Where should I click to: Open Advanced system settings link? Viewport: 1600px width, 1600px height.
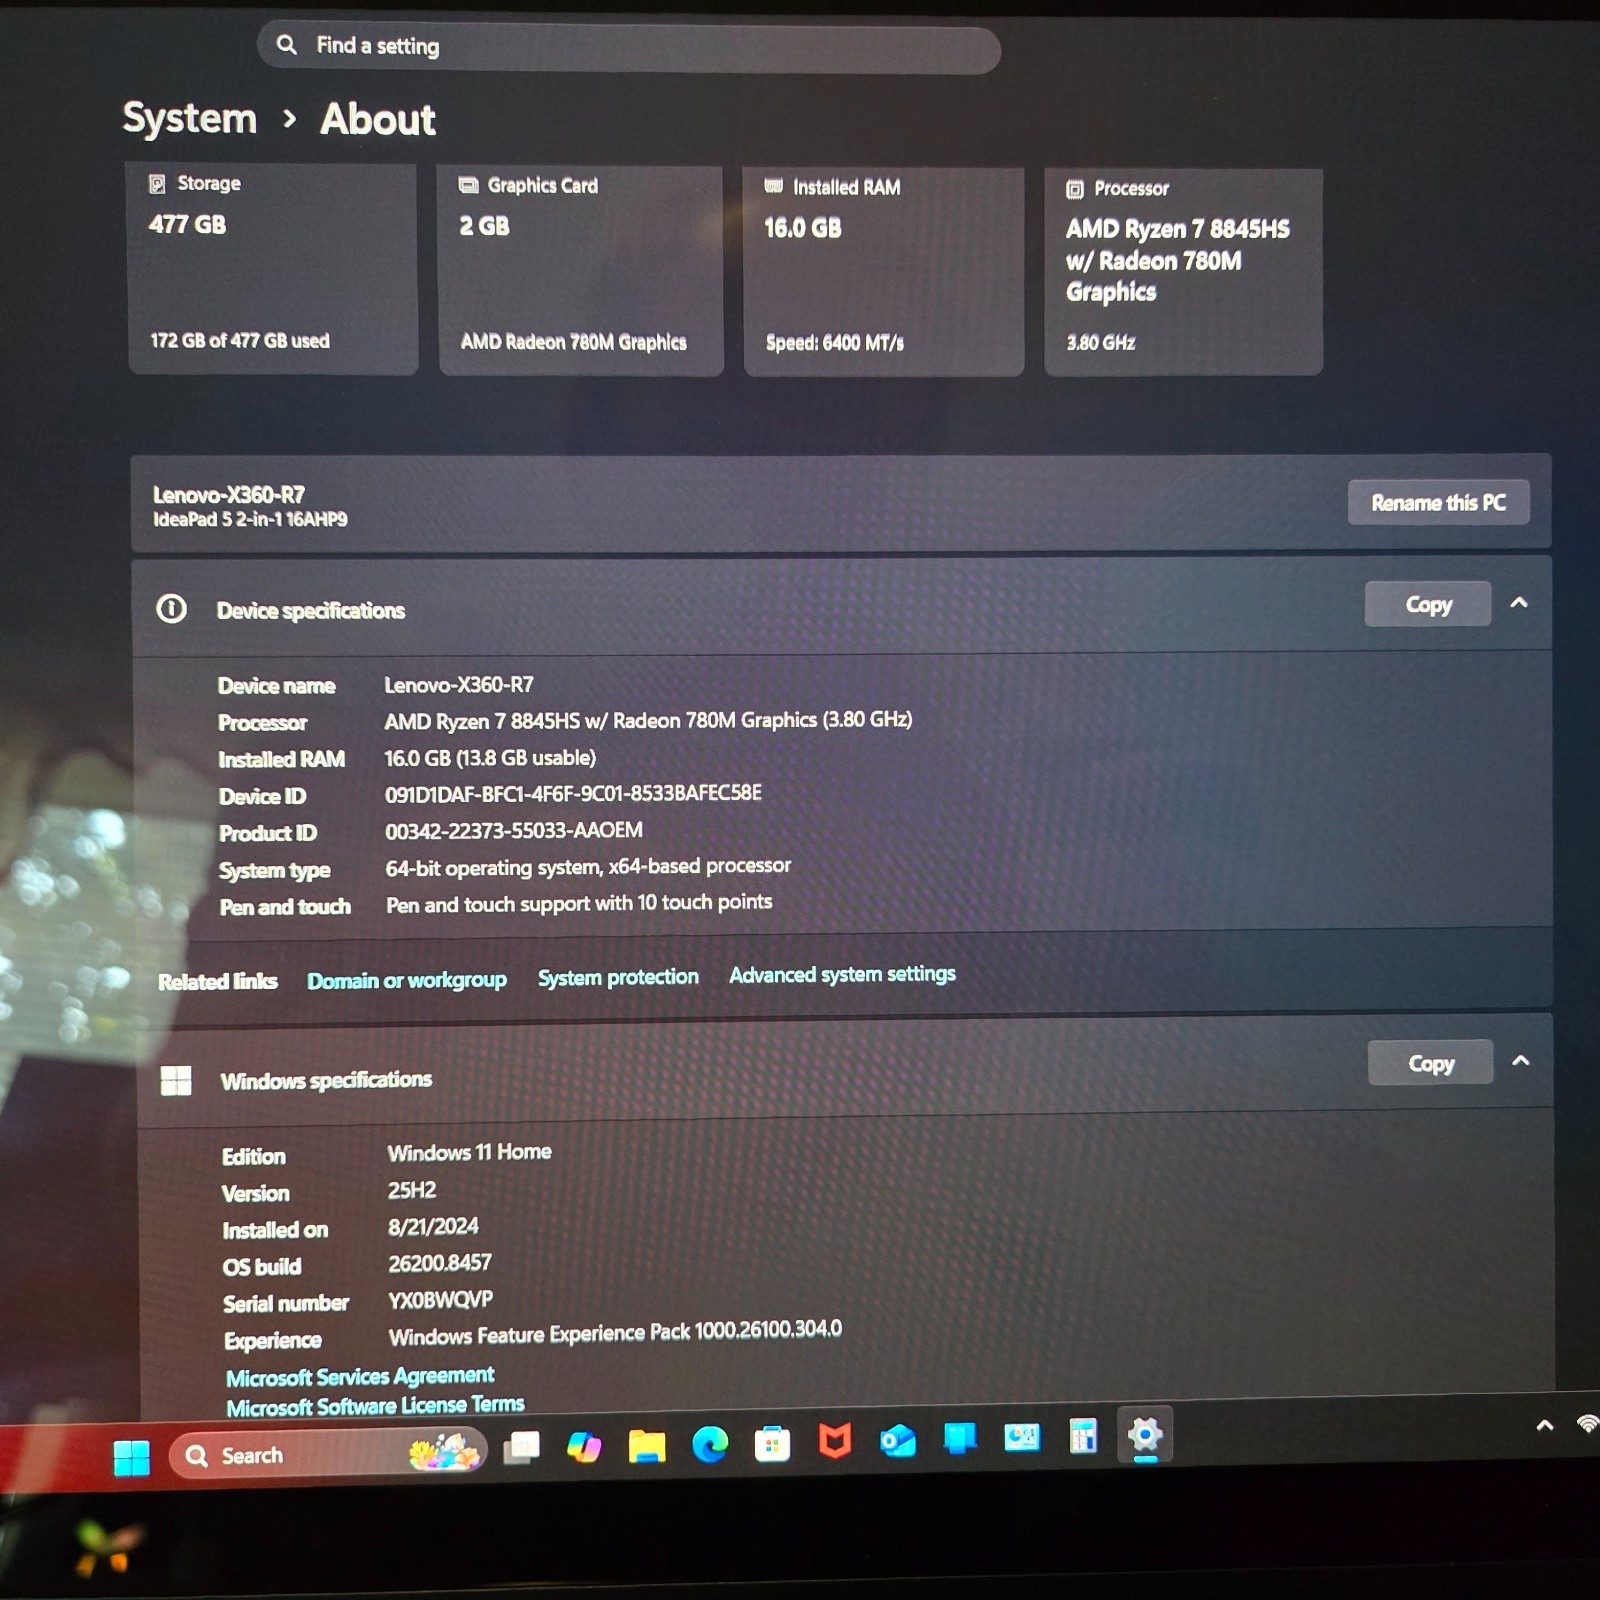pos(842,974)
